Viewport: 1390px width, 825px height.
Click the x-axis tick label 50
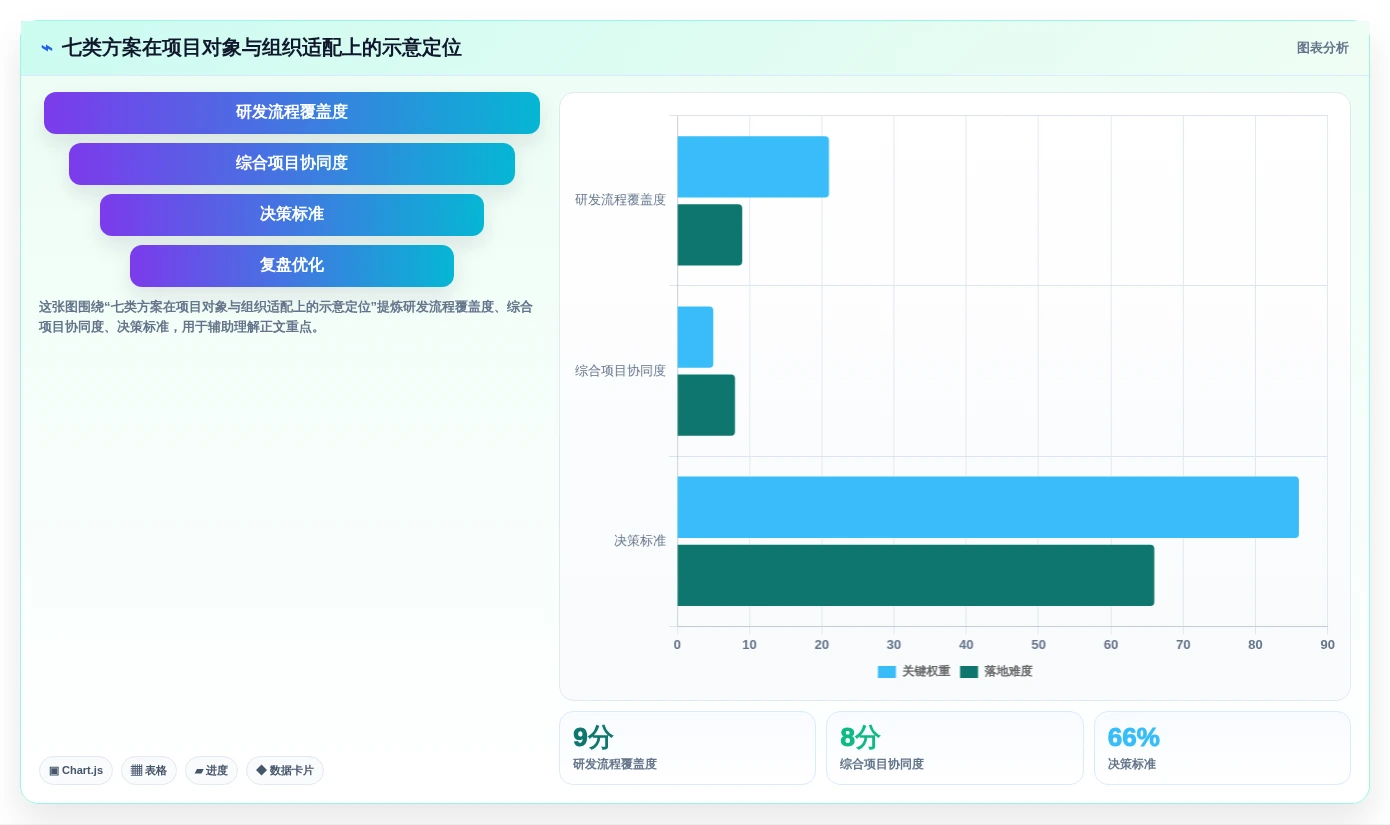(1038, 645)
